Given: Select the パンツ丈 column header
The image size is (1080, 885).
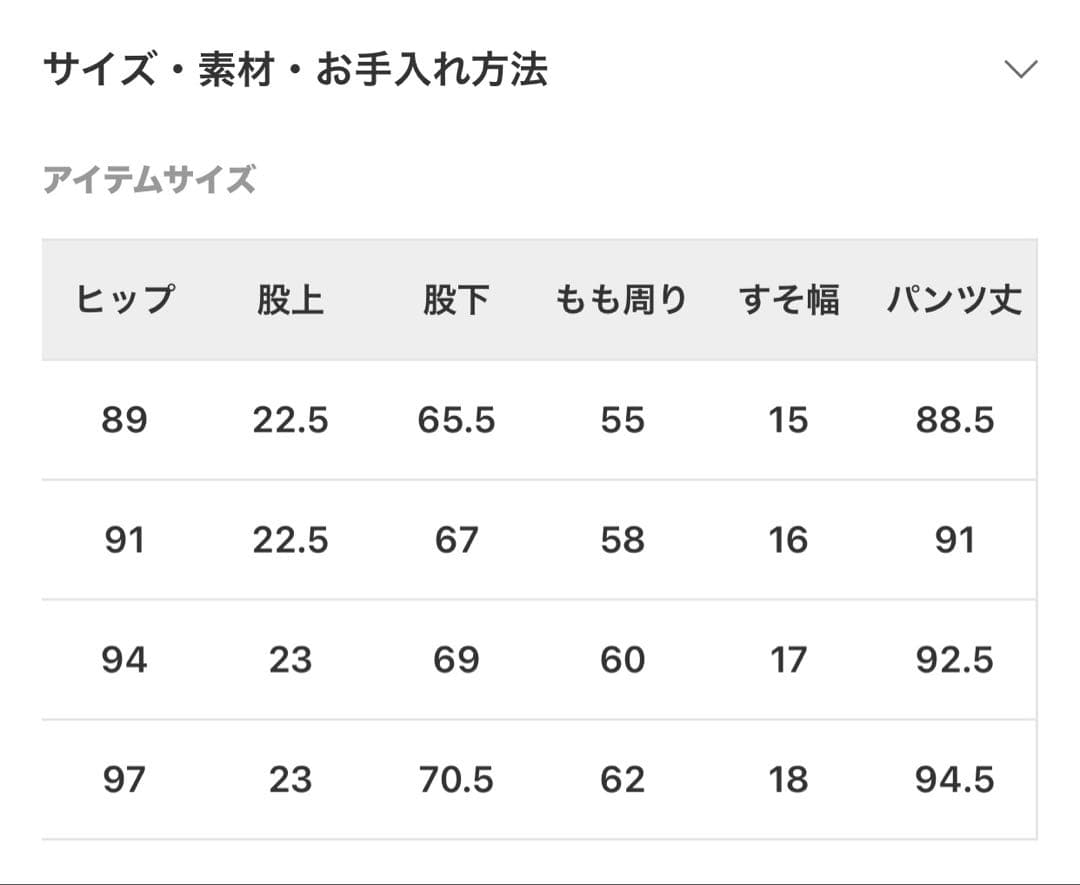Looking at the screenshot, I should coord(954,300).
